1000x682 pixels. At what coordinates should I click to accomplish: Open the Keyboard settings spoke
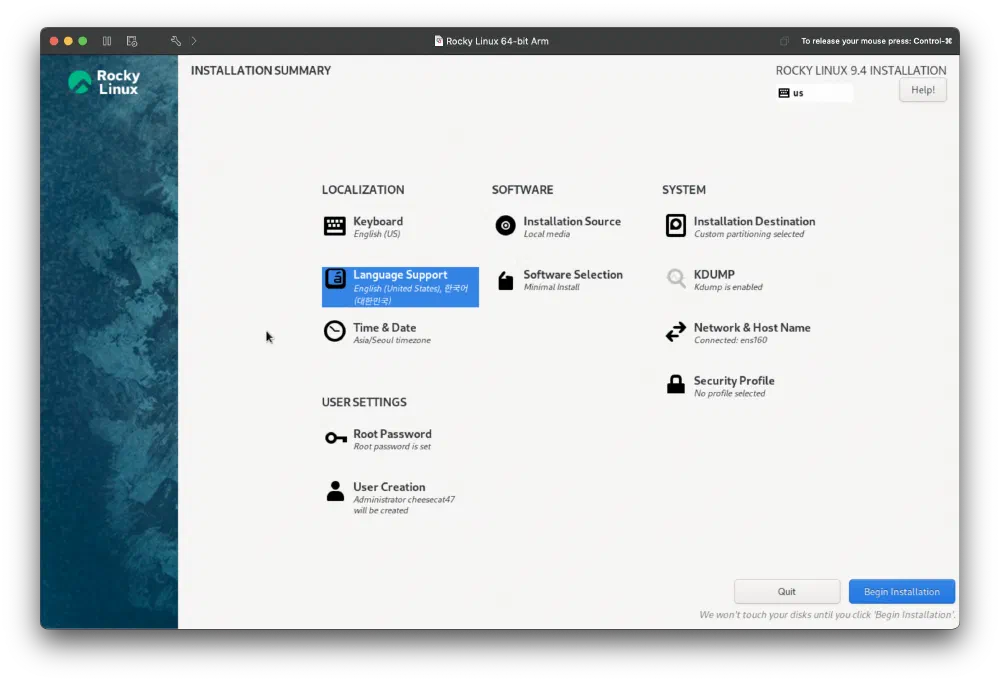coord(334,224)
